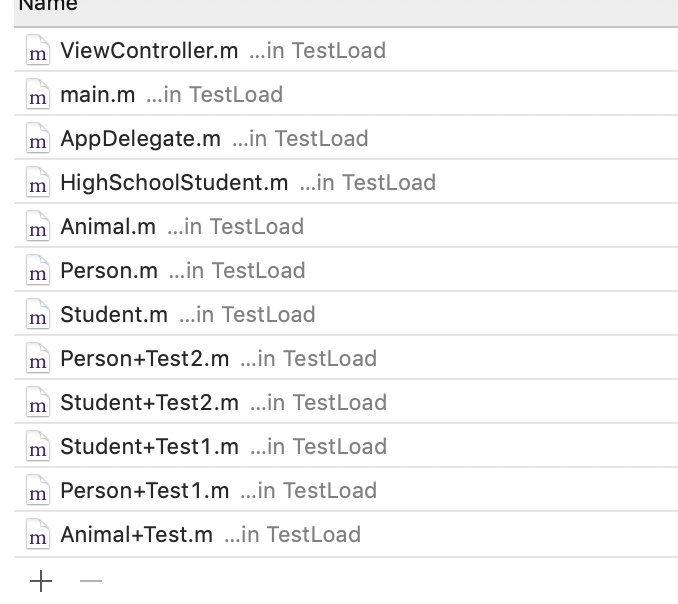Screen dimensions: 678x604
Task: Highlight the AppDelegate.m entry
Action: pyautogui.click(x=141, y=139)
